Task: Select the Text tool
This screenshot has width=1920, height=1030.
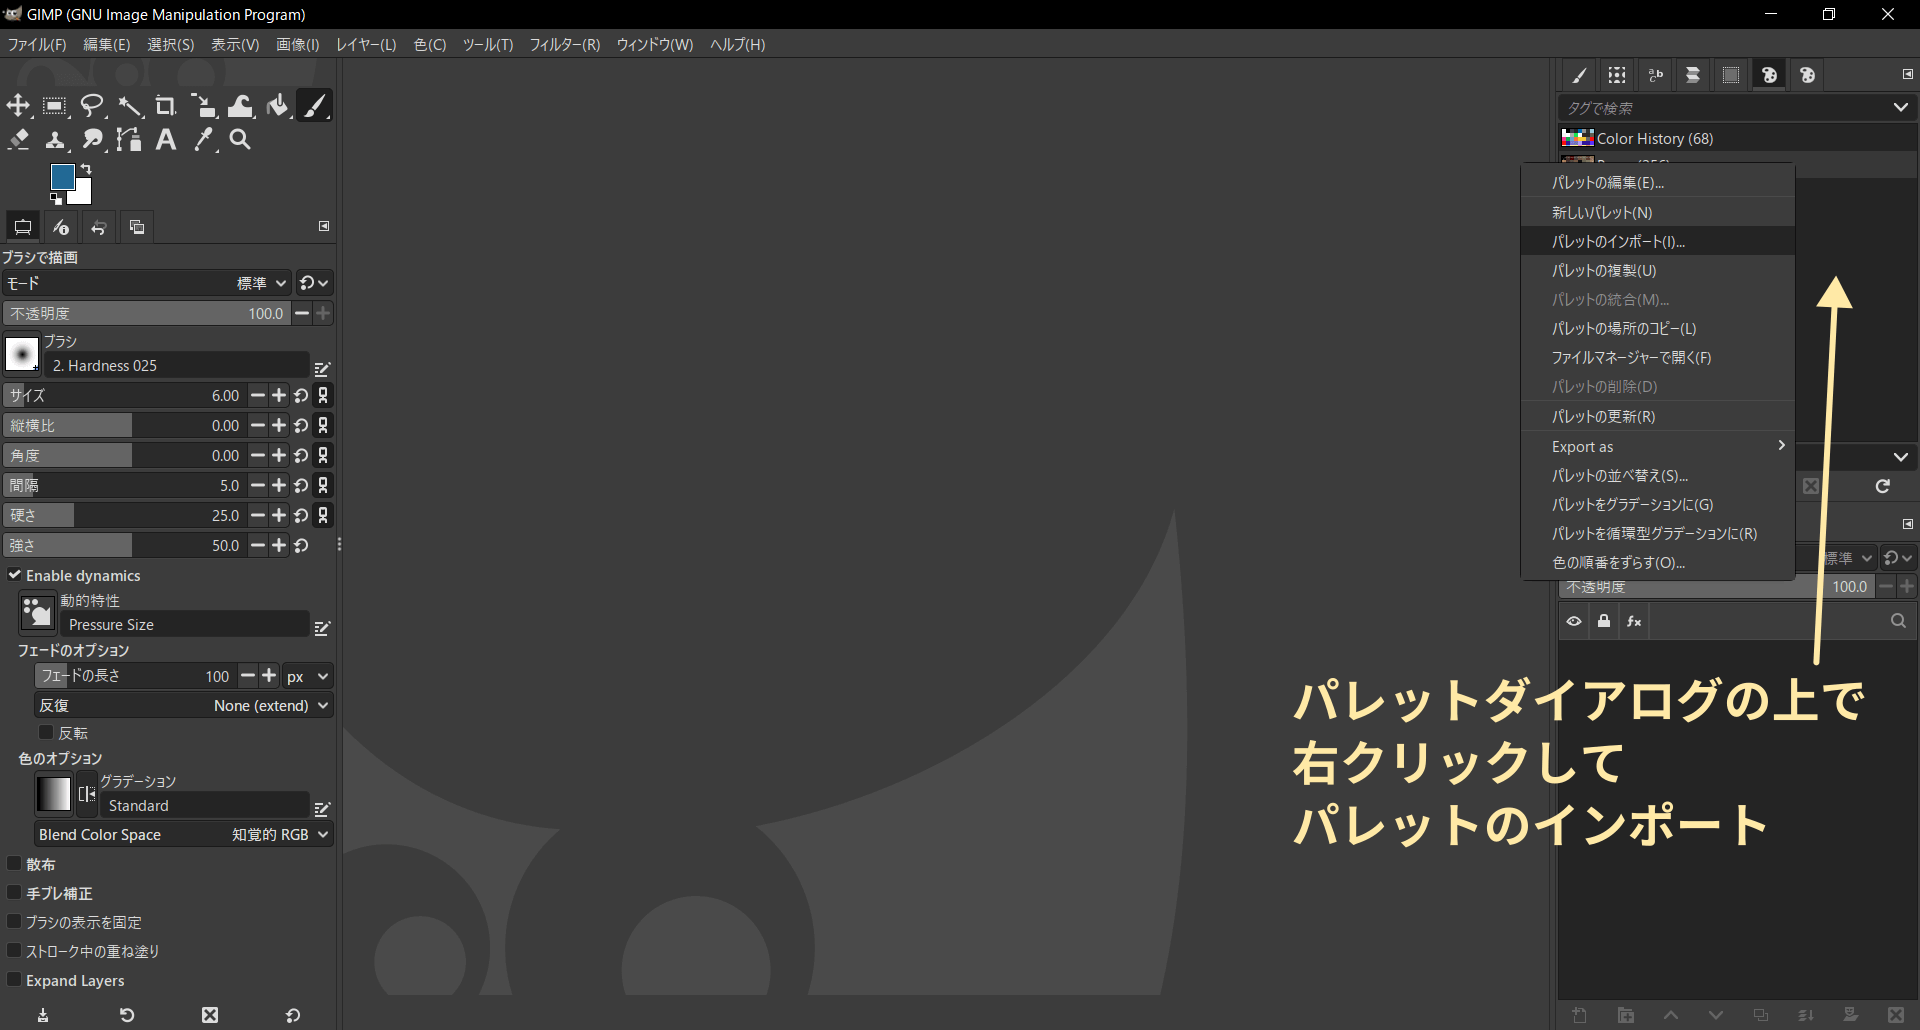Action: [x=166, y=140]
